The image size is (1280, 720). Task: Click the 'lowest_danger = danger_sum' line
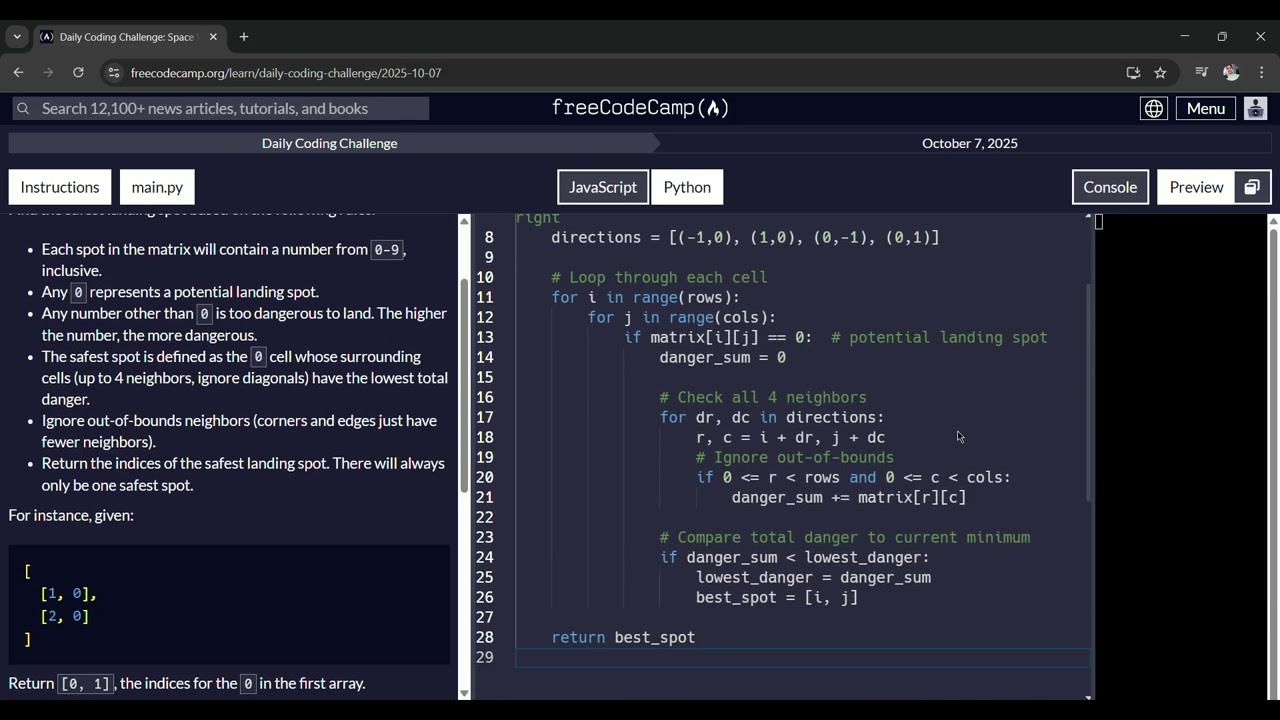[x=813, y=577]
